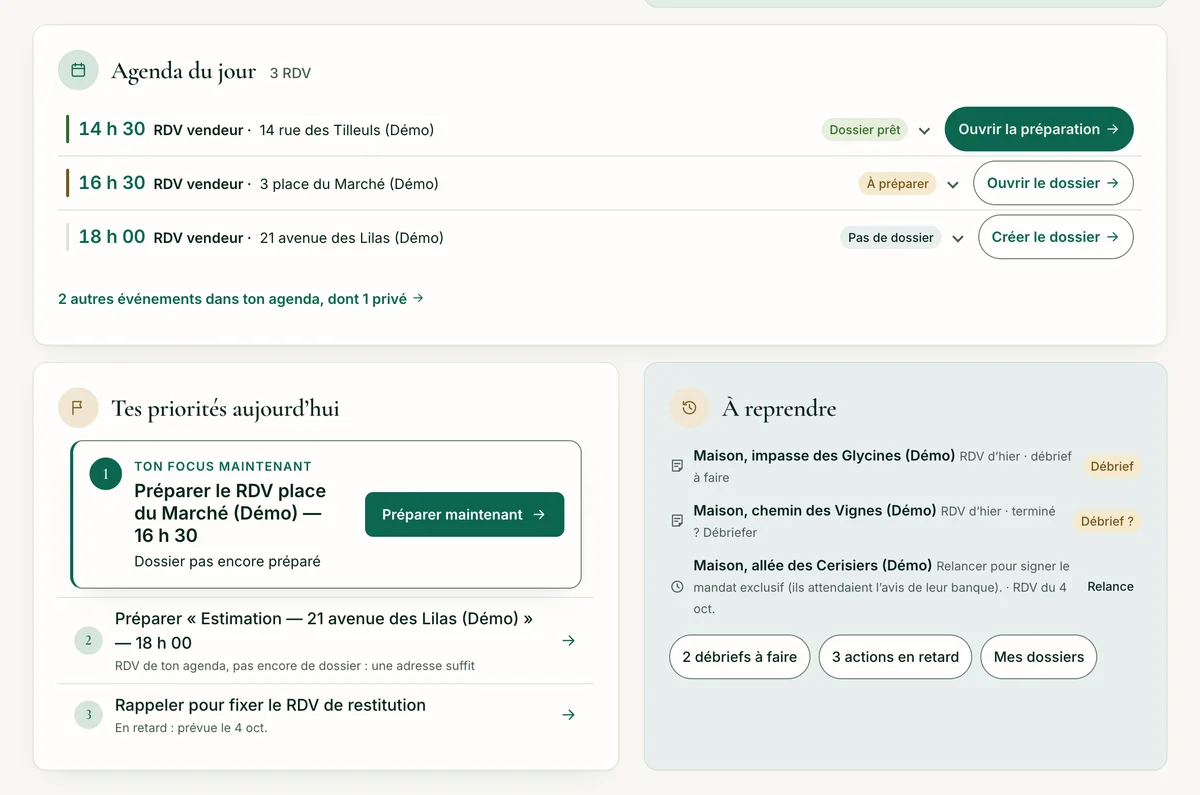Click the Rappeler pour fixer le RDV de restitution text
This screenshot has width=1200, height=795.
point(270,705)
